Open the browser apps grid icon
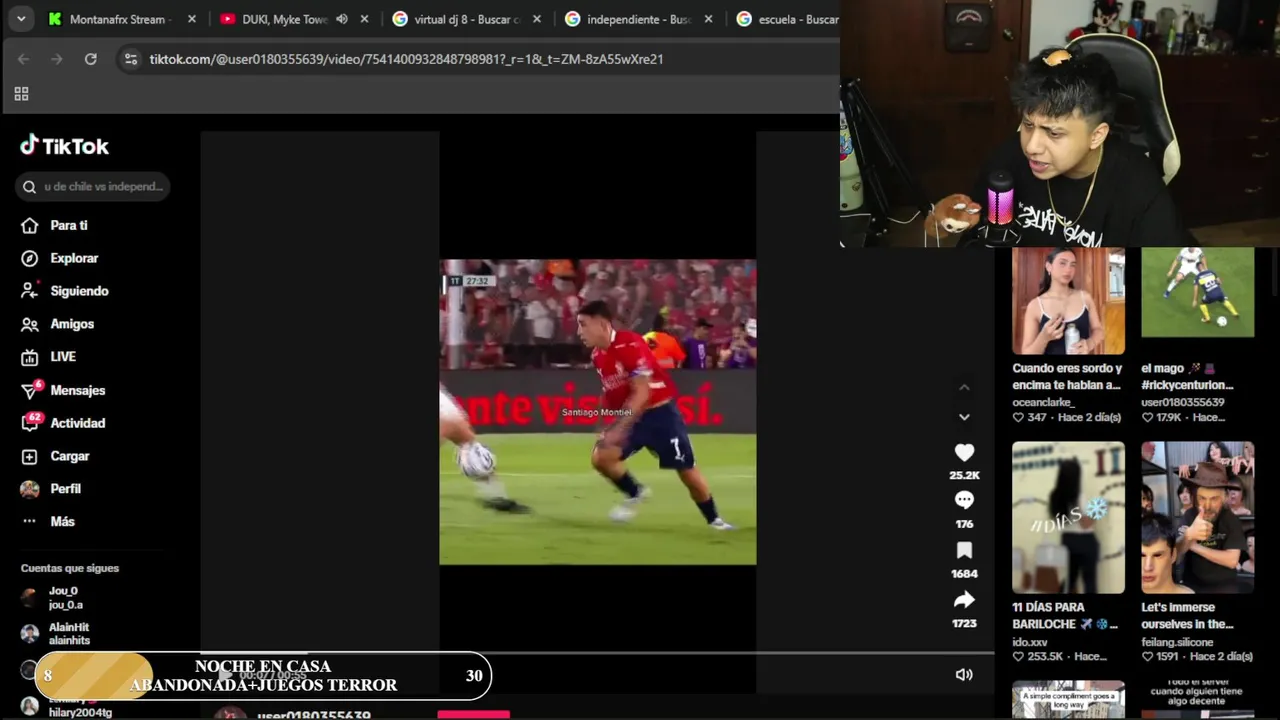 click(21, 94)
